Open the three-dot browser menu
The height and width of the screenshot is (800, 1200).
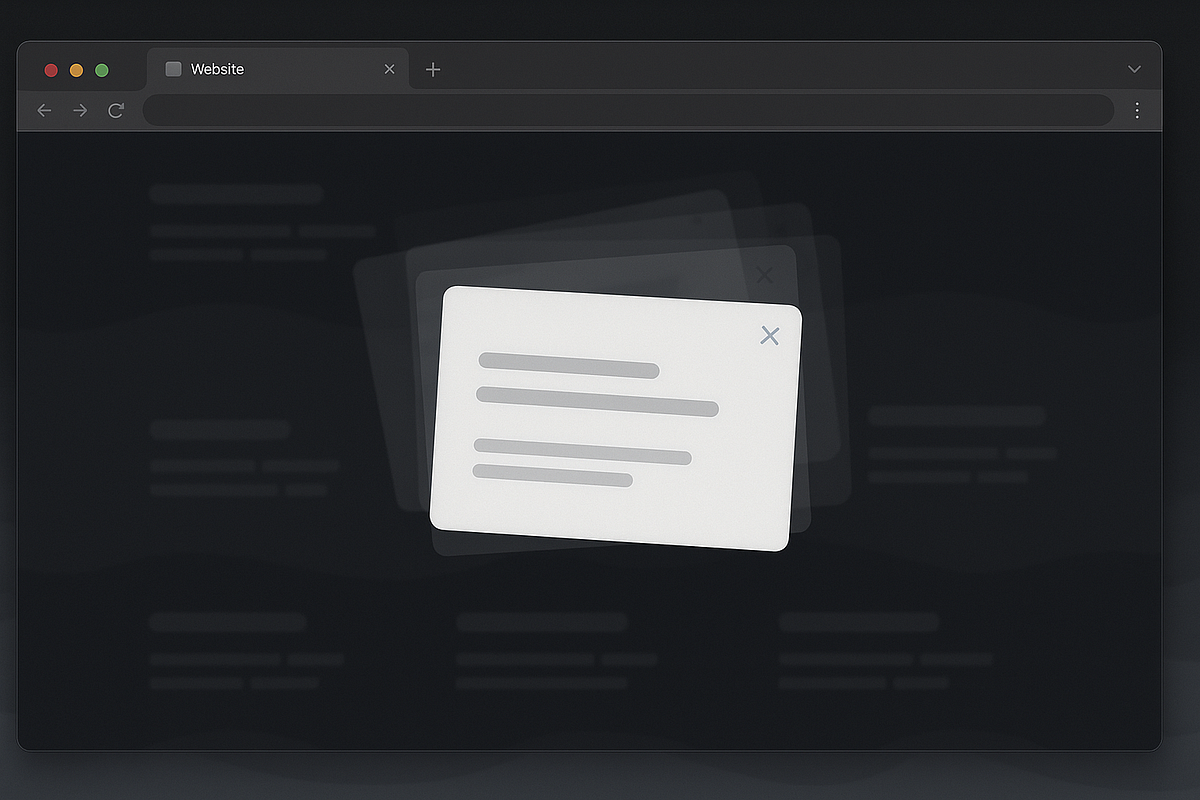pos(1137,110)
